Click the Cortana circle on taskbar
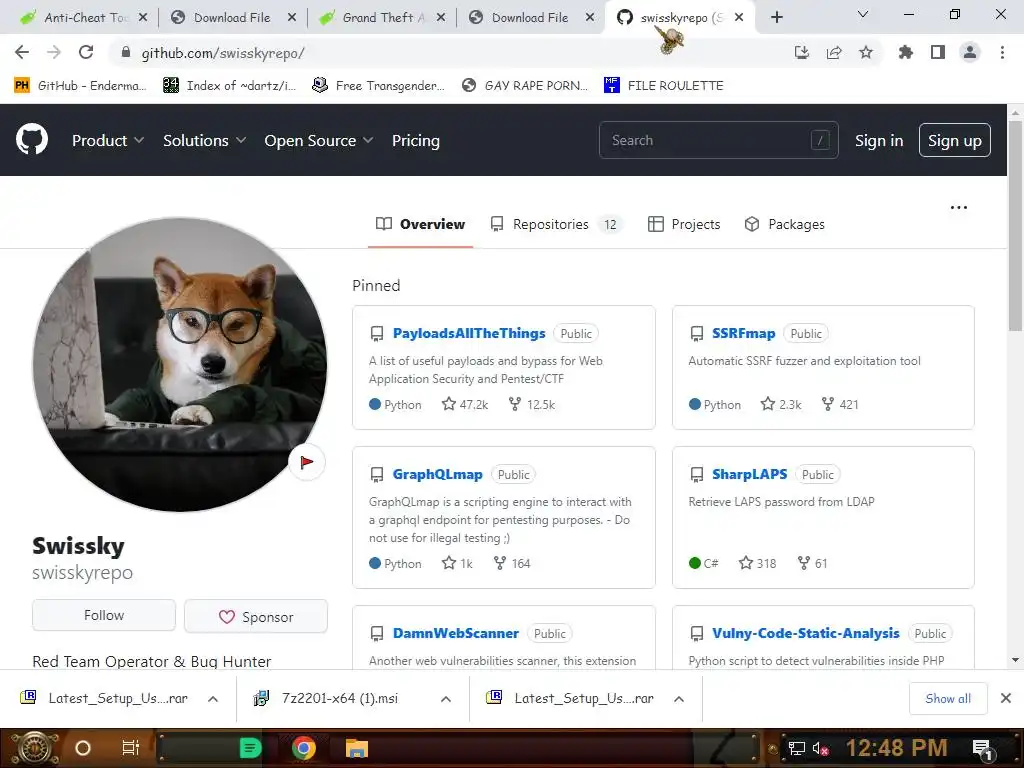 click(x=83, y=748)
